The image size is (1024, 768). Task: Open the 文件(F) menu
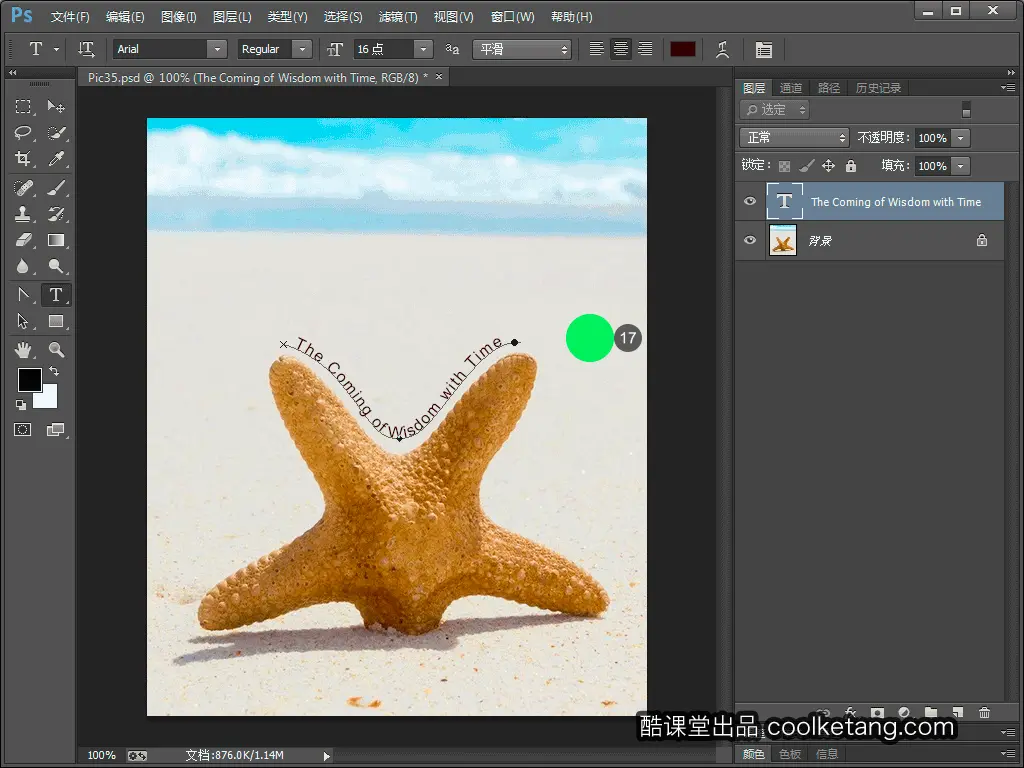click(x=70, y=17)
